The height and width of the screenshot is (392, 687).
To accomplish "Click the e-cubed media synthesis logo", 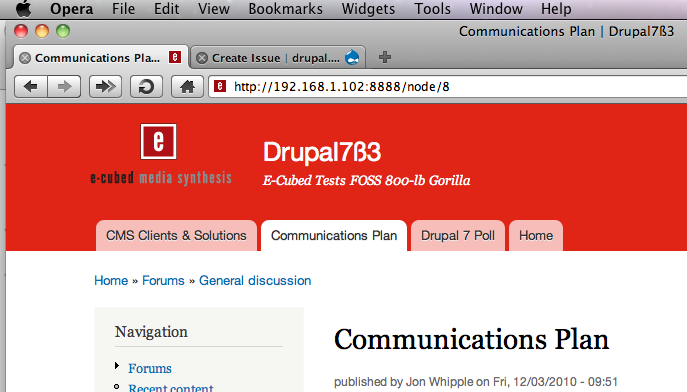I will coord(160,154).
